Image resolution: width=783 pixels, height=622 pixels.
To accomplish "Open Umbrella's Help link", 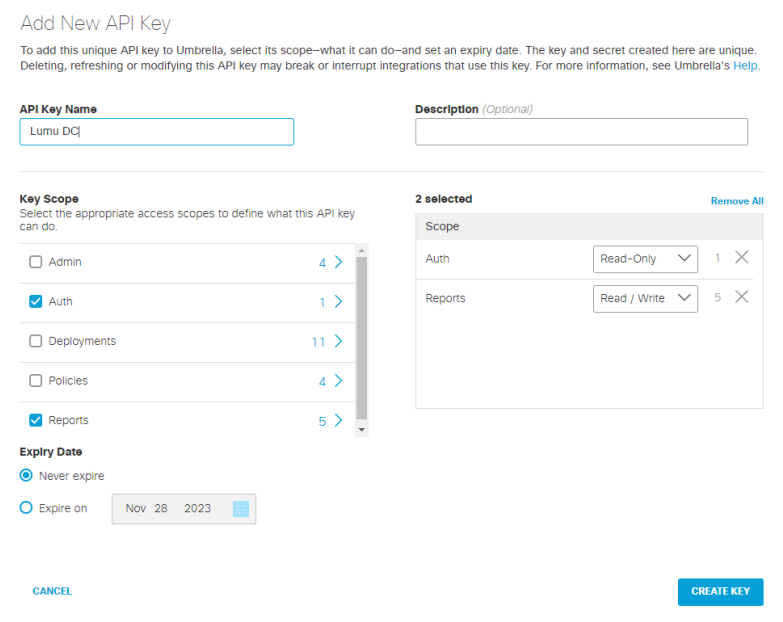I will 746,66.
